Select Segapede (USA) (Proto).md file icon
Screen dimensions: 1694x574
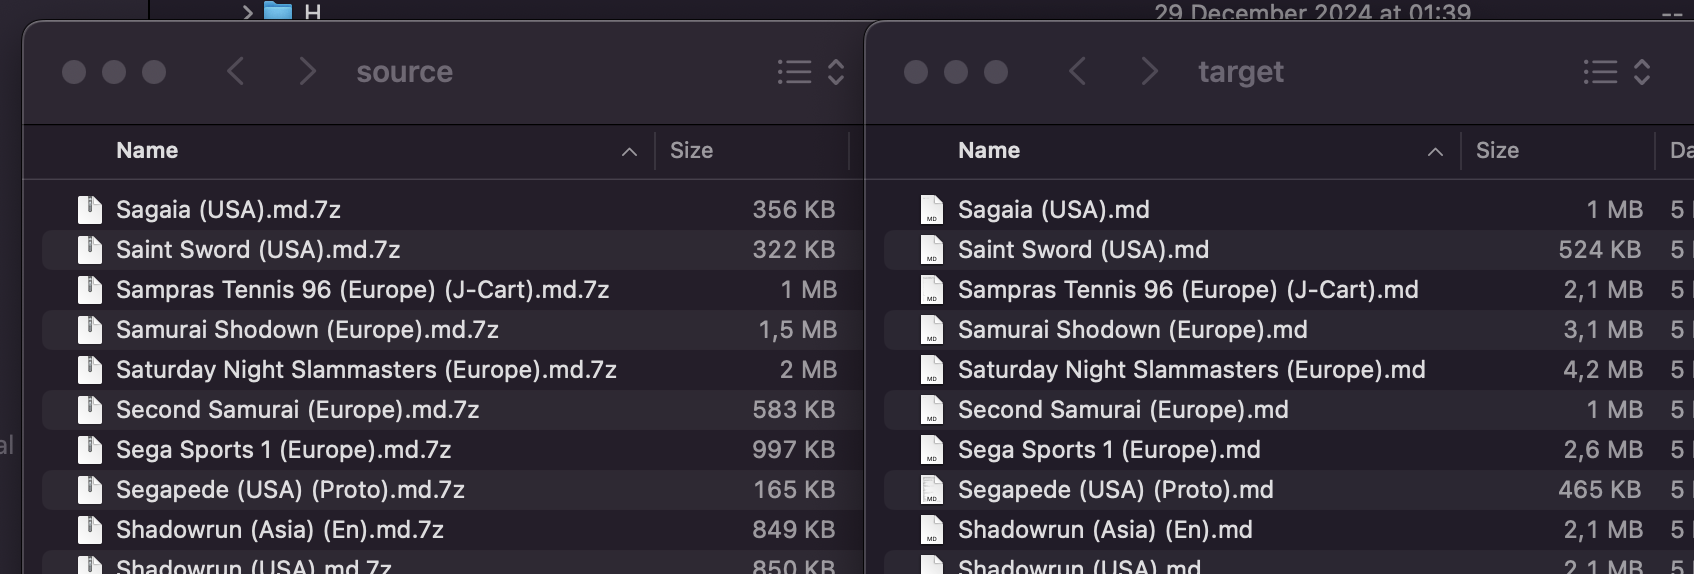point(932,489)
